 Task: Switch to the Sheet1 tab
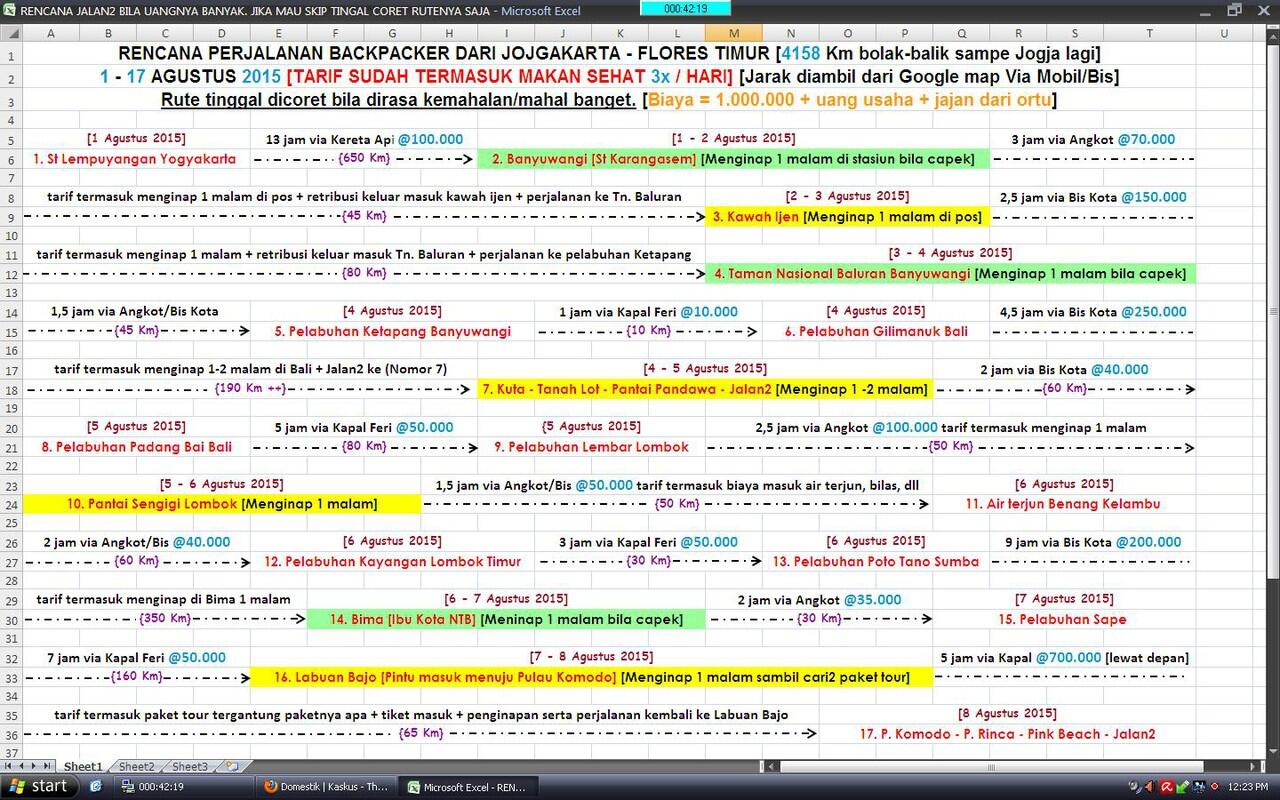tap(83, 767)
